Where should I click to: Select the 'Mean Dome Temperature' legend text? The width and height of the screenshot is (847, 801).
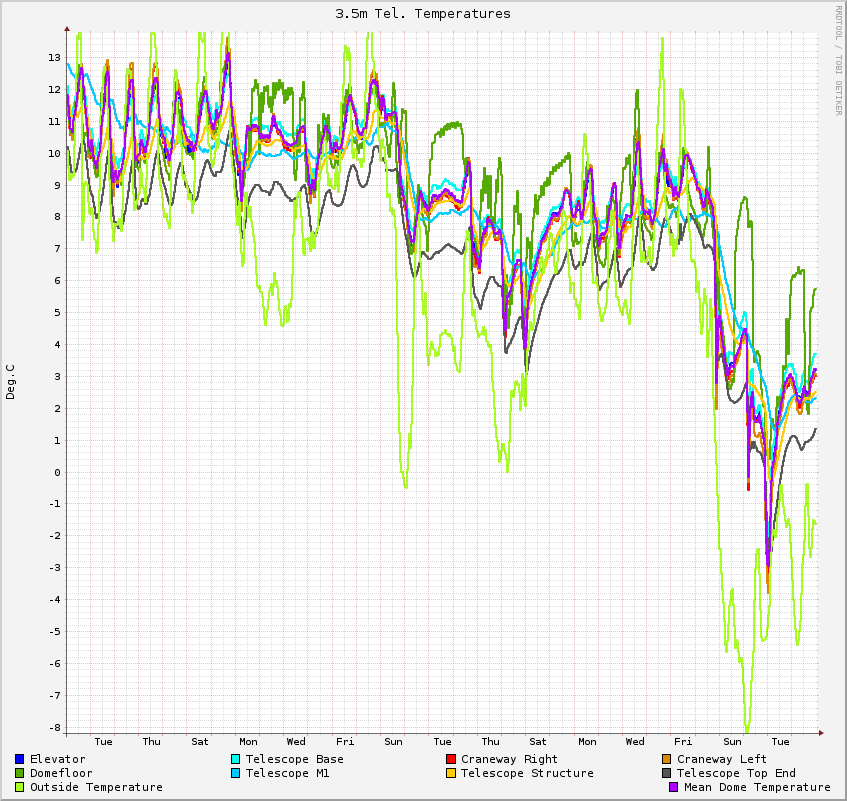pos(757,787)
